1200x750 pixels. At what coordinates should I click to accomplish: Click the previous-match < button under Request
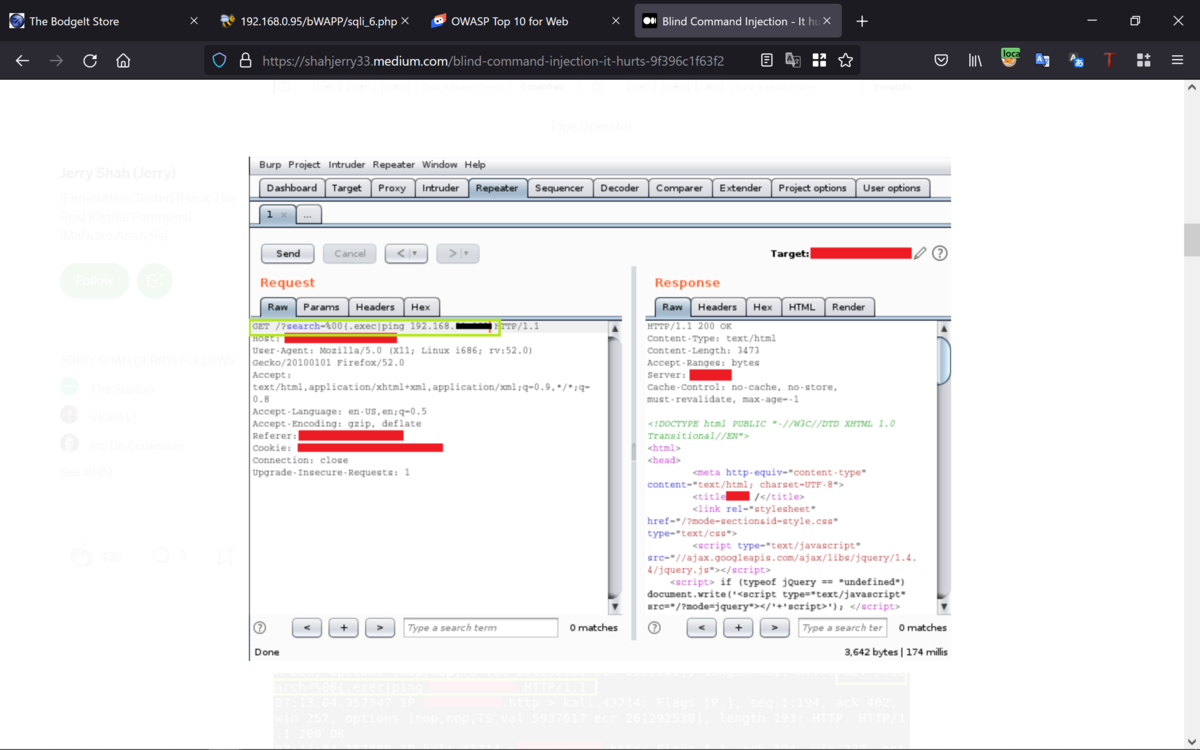307,628
